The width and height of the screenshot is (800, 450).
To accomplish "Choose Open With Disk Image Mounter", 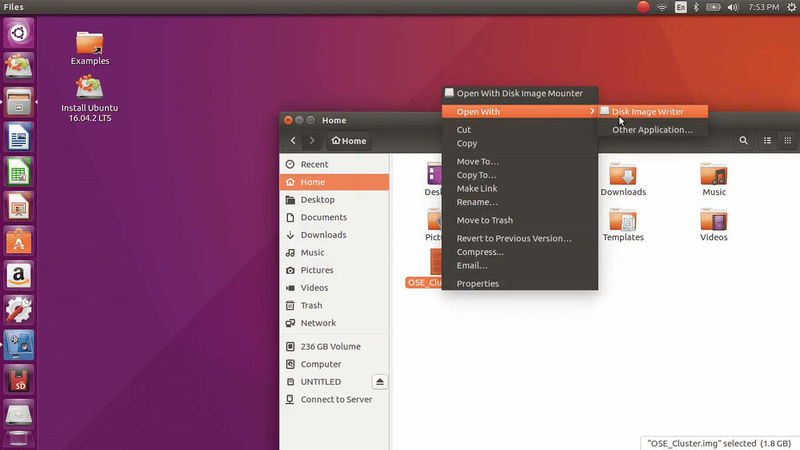I will [x=519, y=93].
